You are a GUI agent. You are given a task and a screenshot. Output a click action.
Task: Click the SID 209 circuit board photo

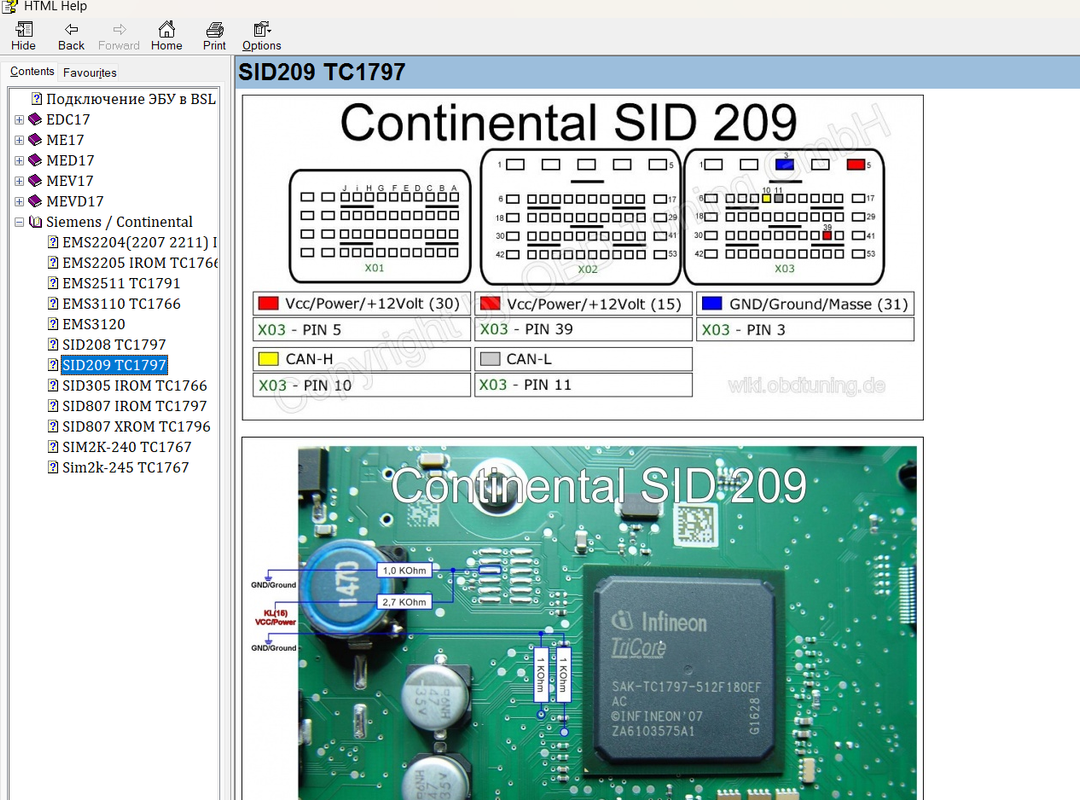[607, 623]
